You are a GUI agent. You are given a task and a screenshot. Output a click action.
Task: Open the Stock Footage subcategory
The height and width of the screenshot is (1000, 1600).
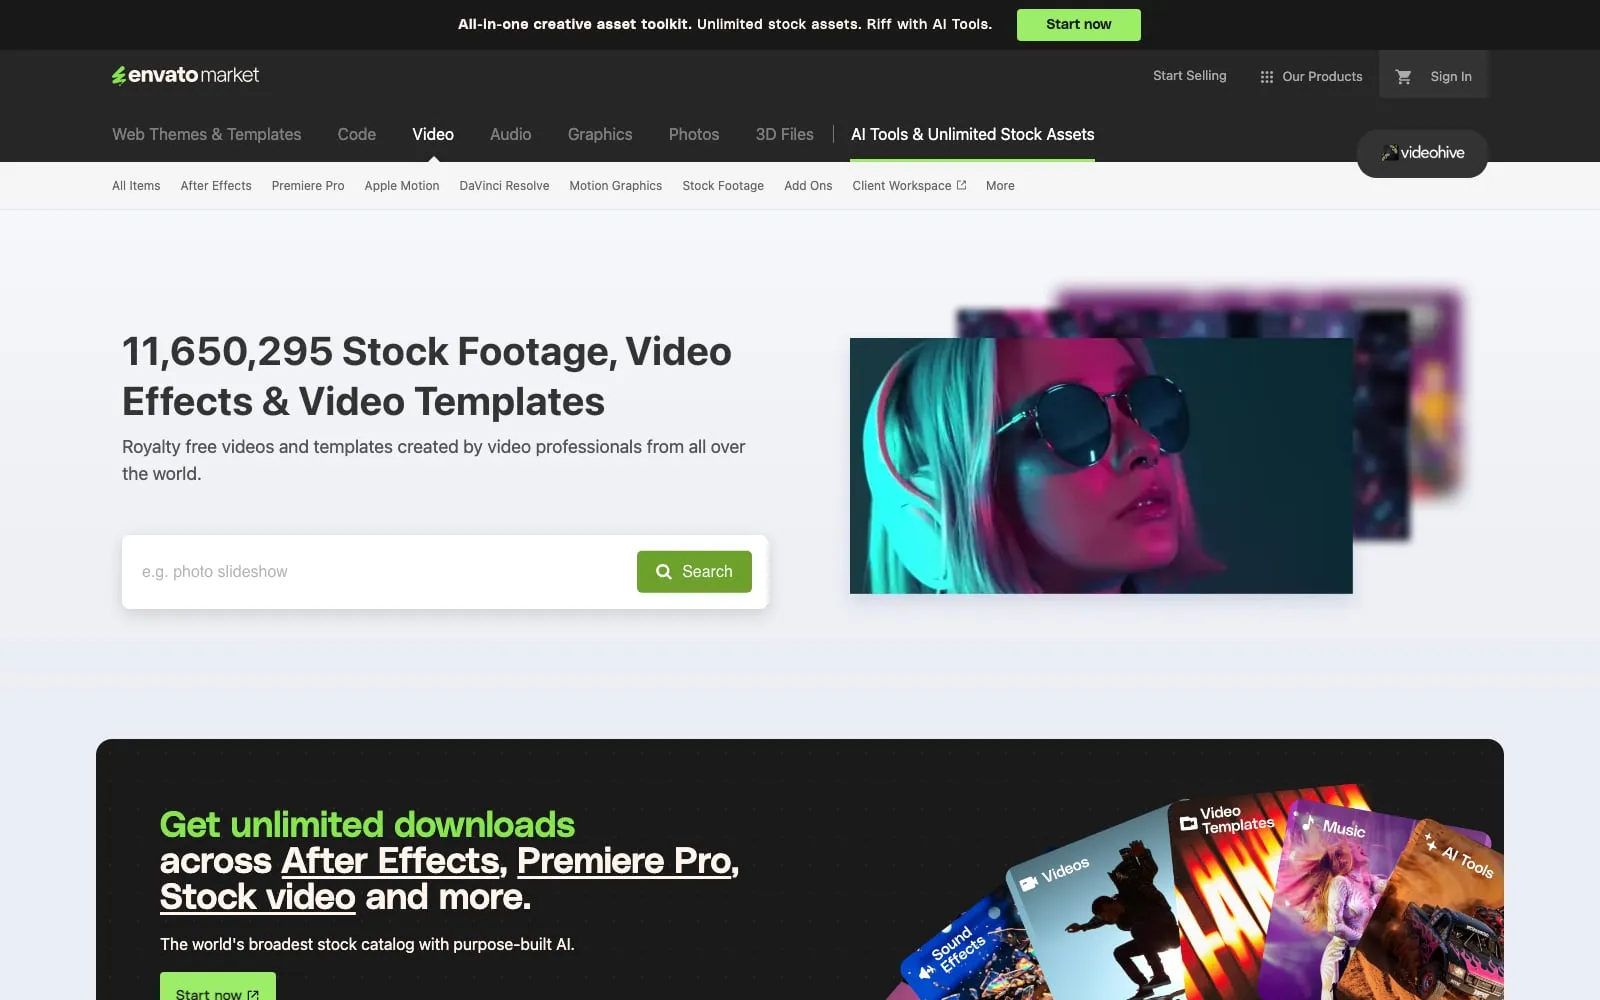723,186
